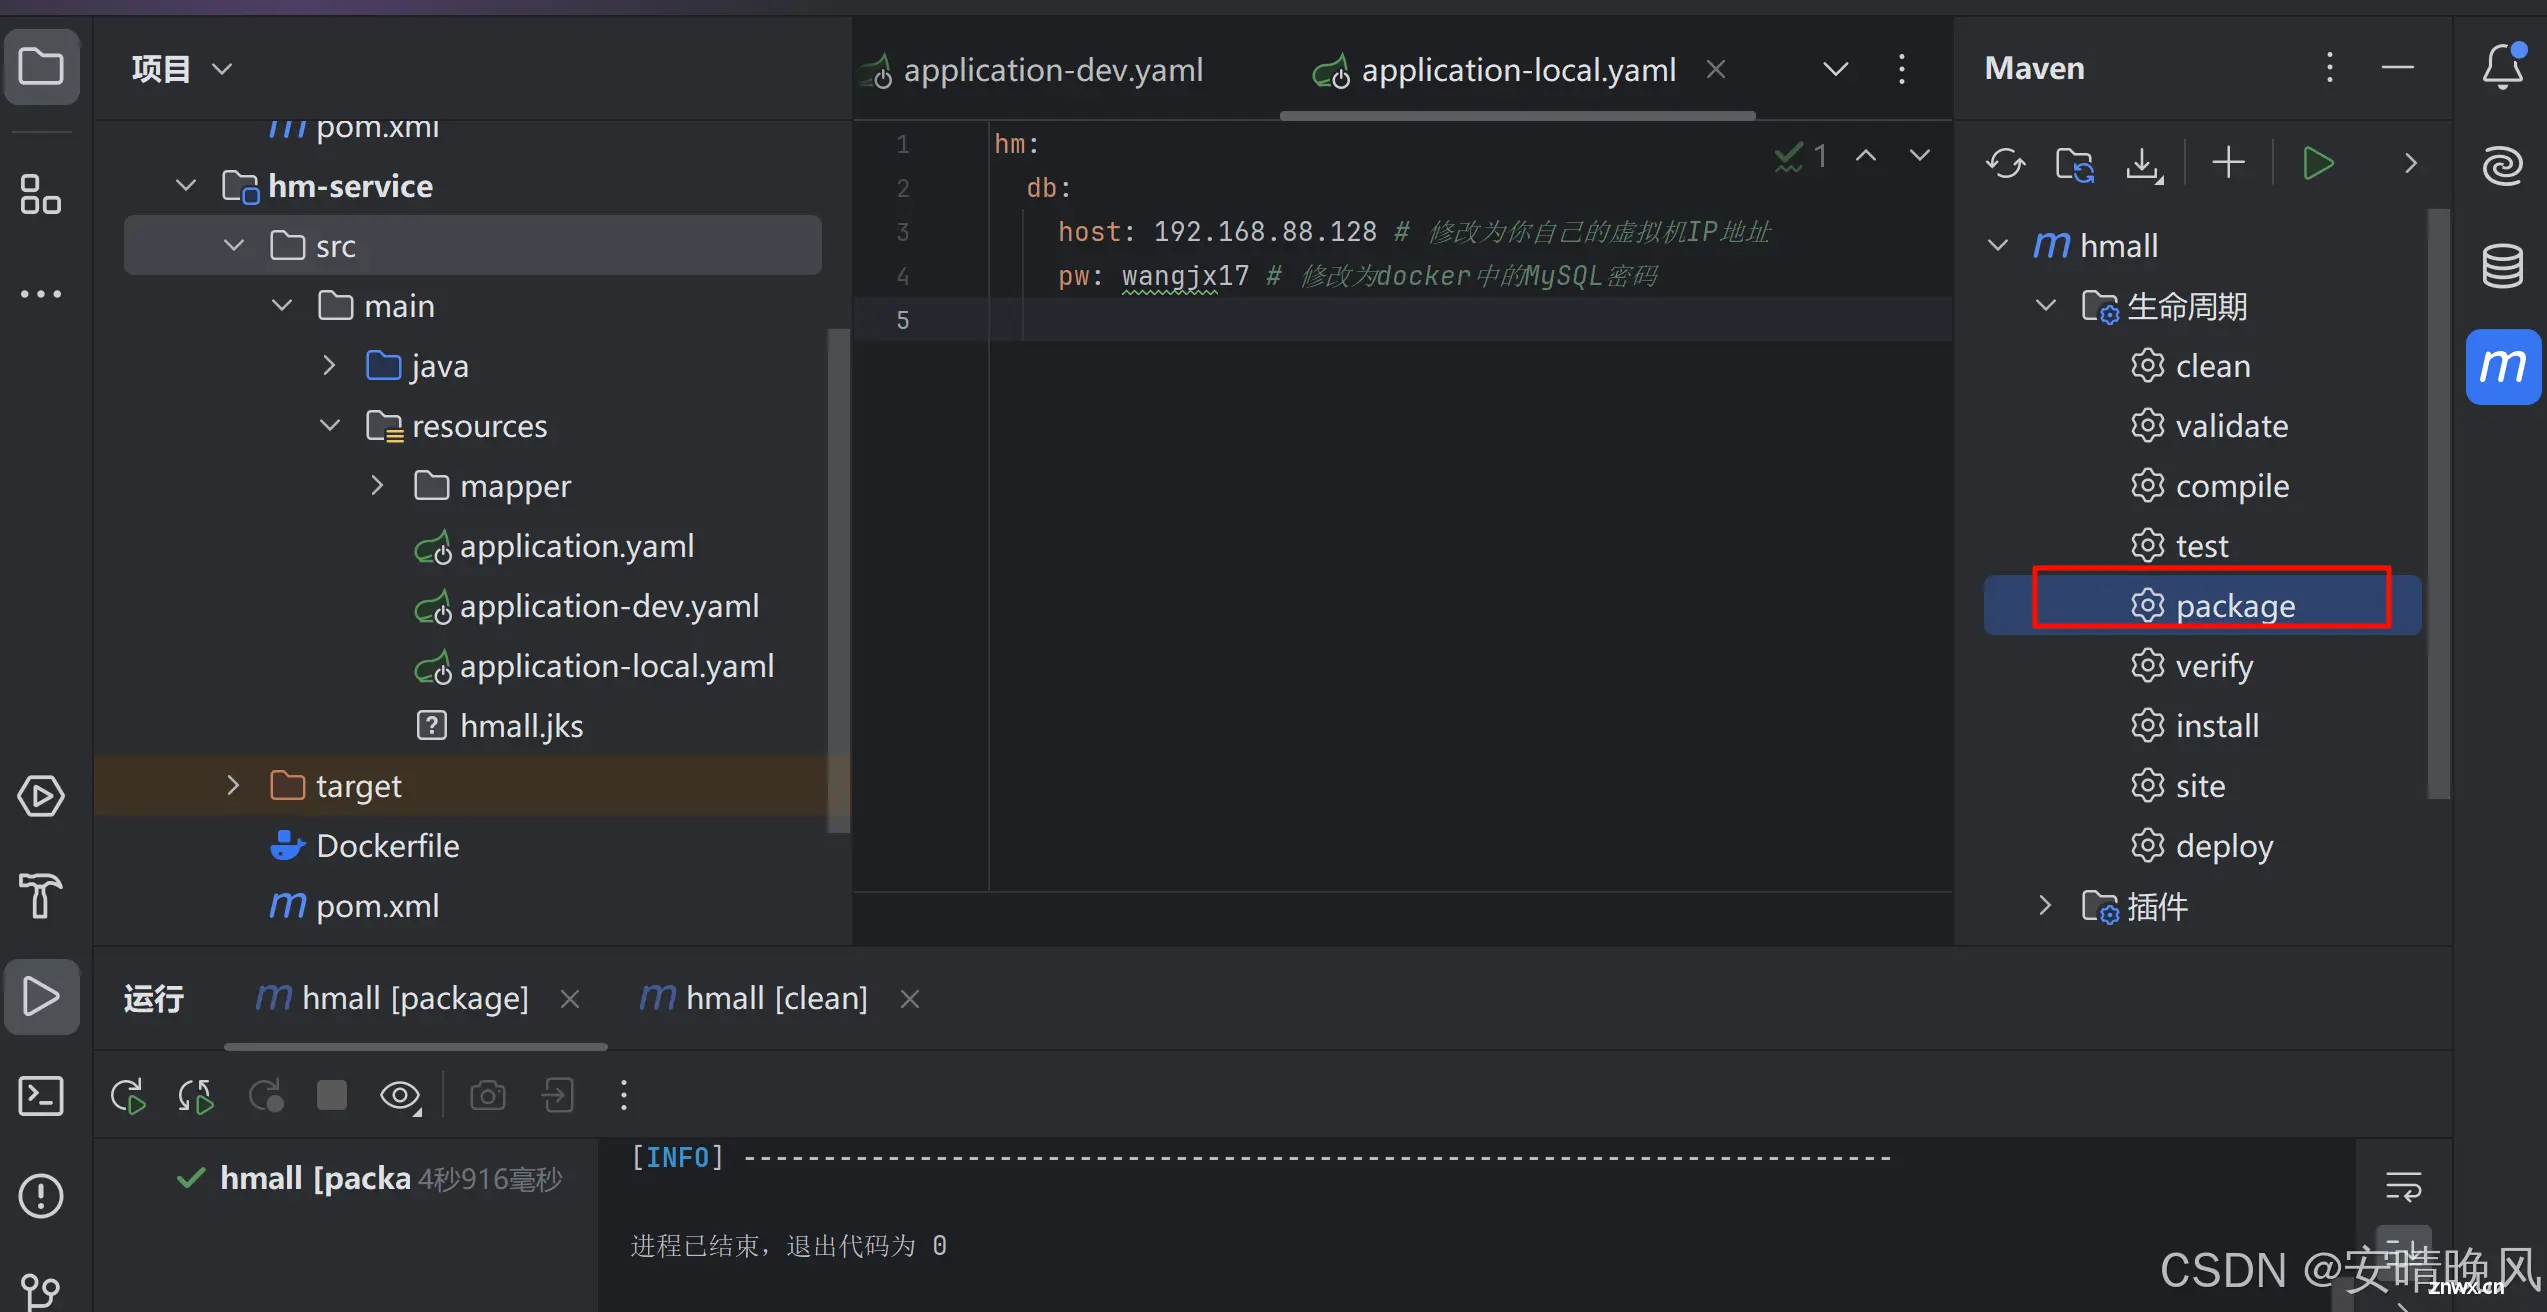Go to previous highlighted problem arrow

coord(1865,155)
